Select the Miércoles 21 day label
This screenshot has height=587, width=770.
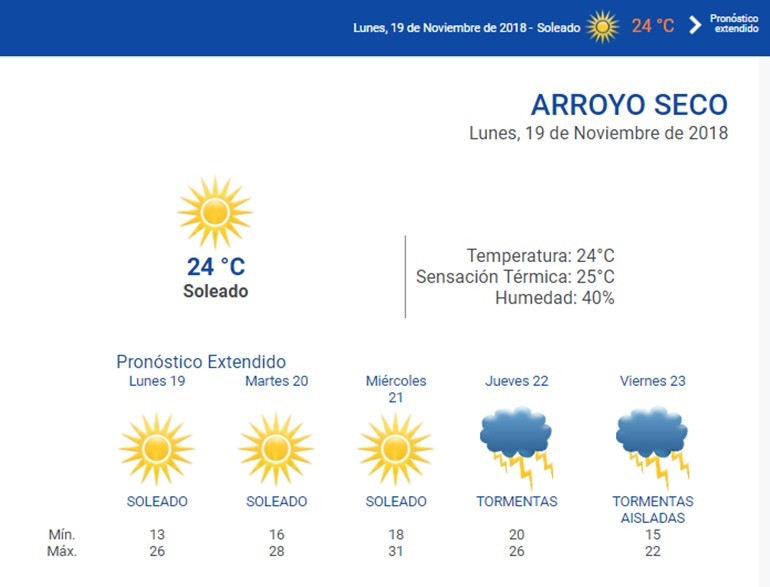(x=396, y=389)
